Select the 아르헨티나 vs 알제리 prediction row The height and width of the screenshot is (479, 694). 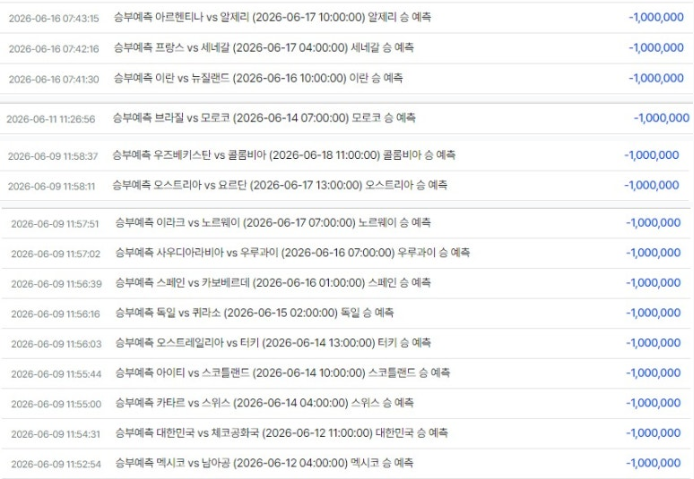[x=347, y=18]
